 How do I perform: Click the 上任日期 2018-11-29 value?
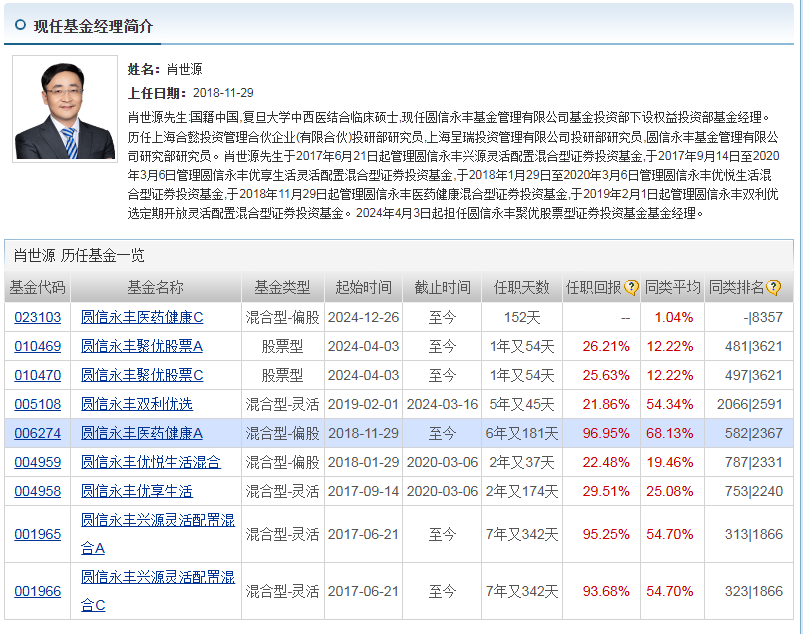coord(223,93)
